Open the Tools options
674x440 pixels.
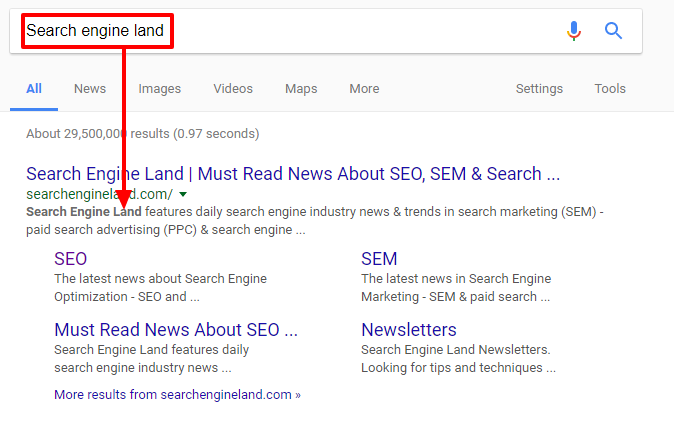(610, 89)
